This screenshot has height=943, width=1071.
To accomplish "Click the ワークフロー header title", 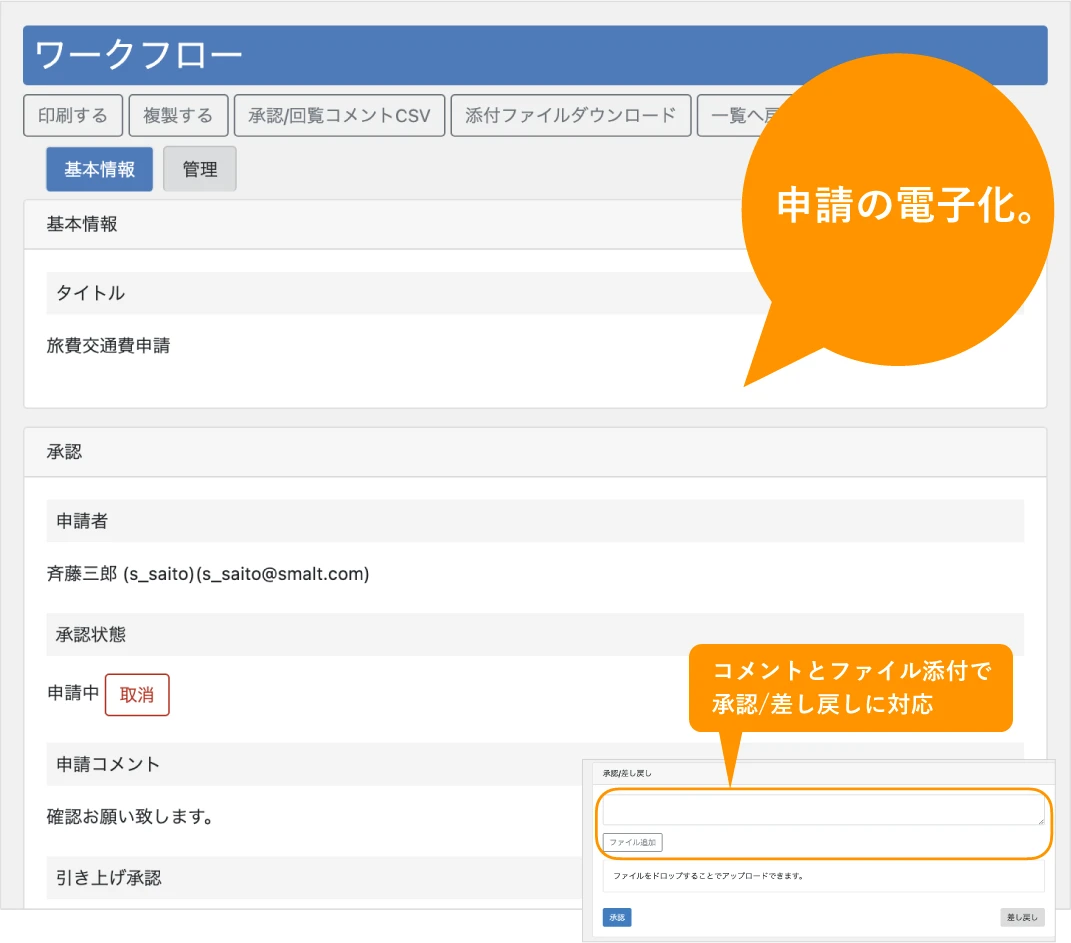I will [139, 55].
